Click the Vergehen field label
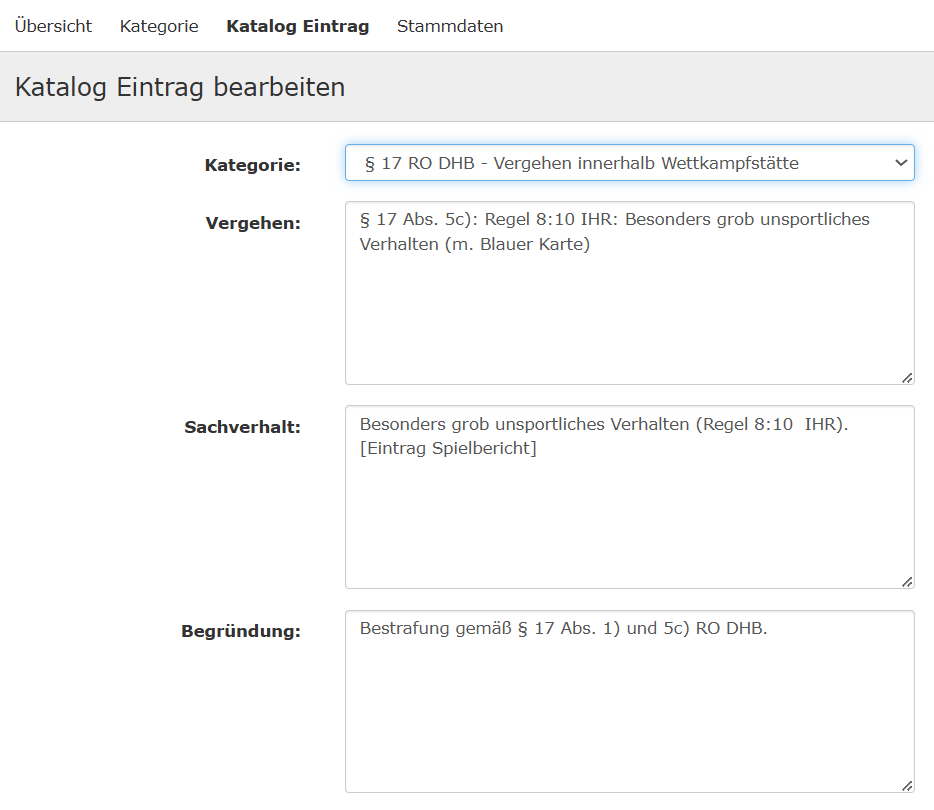The width and height of the screenshot is (934, 810). tap(253, 223)
